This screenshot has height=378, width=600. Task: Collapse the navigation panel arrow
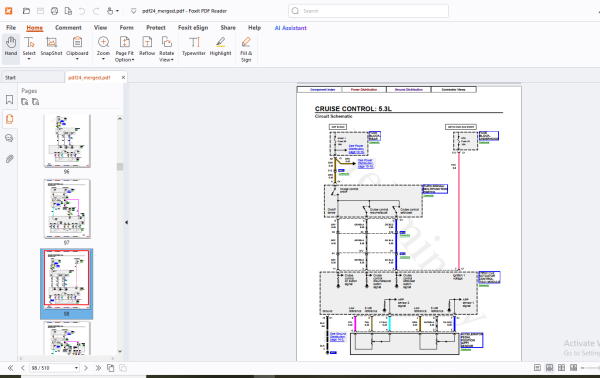point(126,222)
